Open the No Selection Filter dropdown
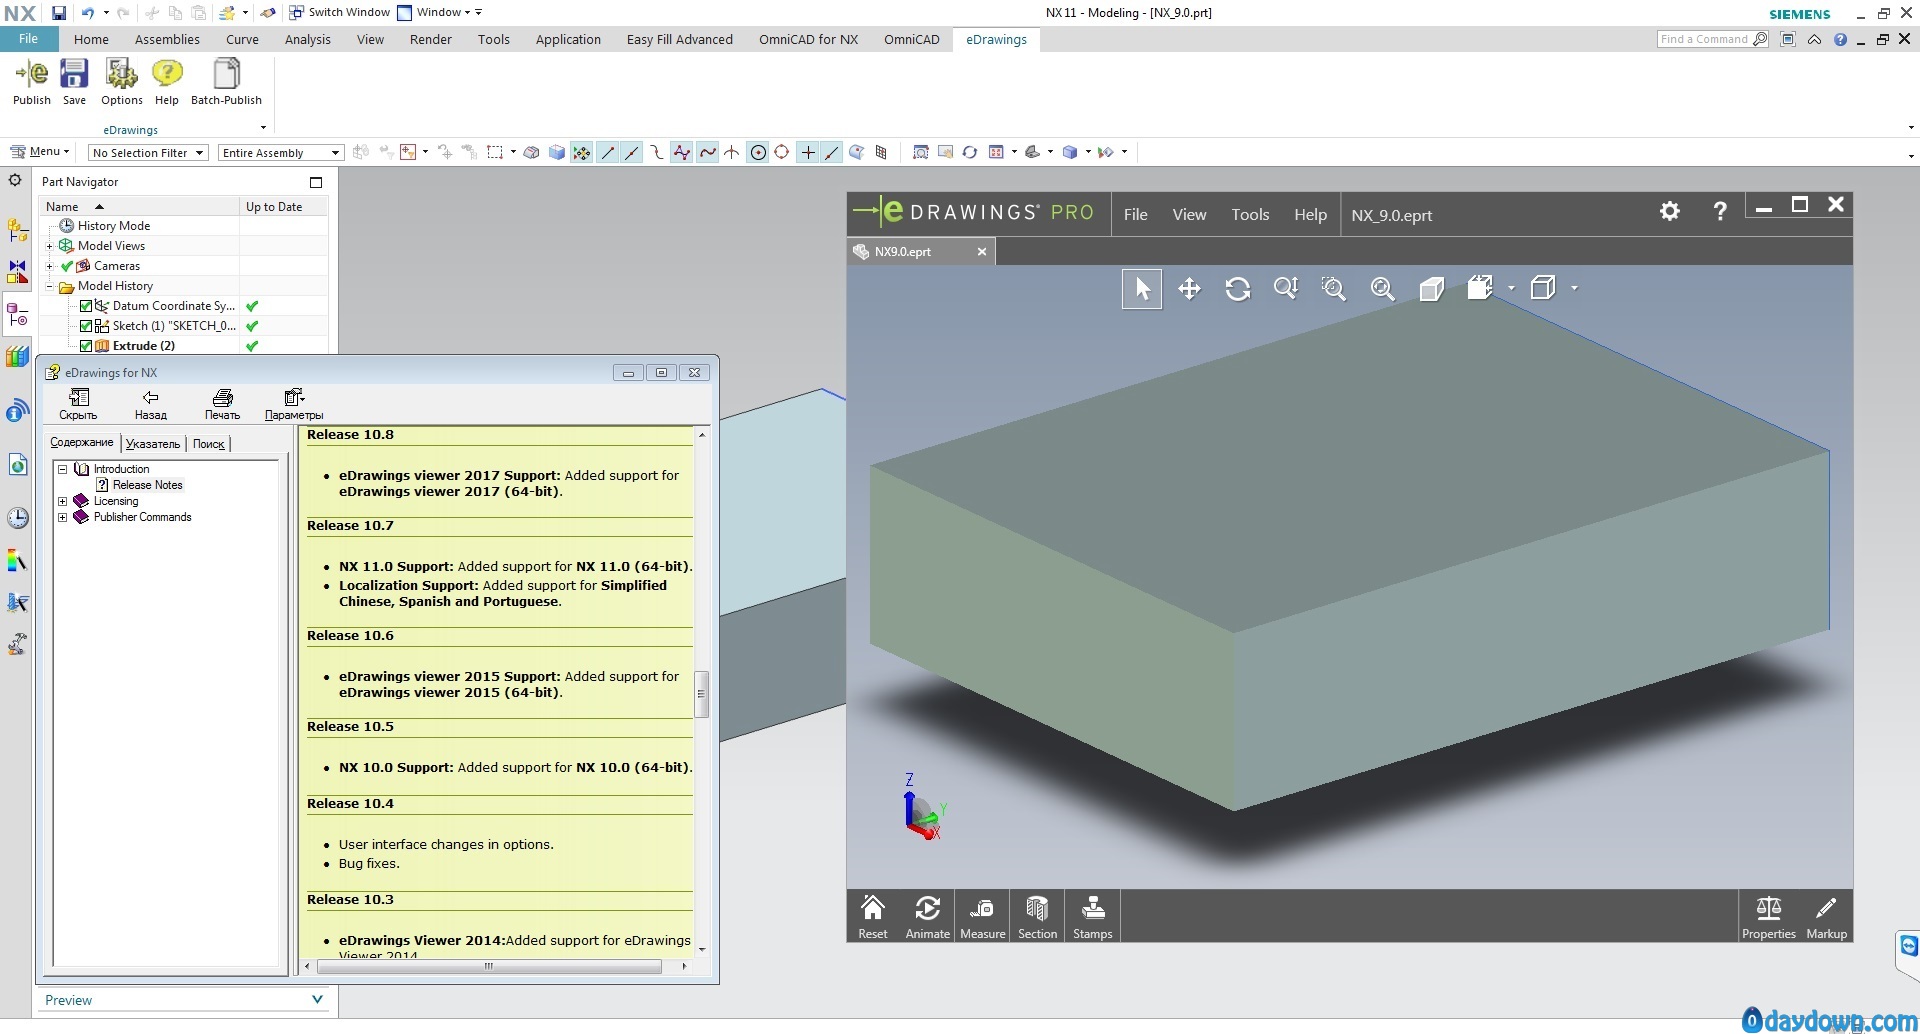Screen dimensions: 1920x1034 [147, 153]
